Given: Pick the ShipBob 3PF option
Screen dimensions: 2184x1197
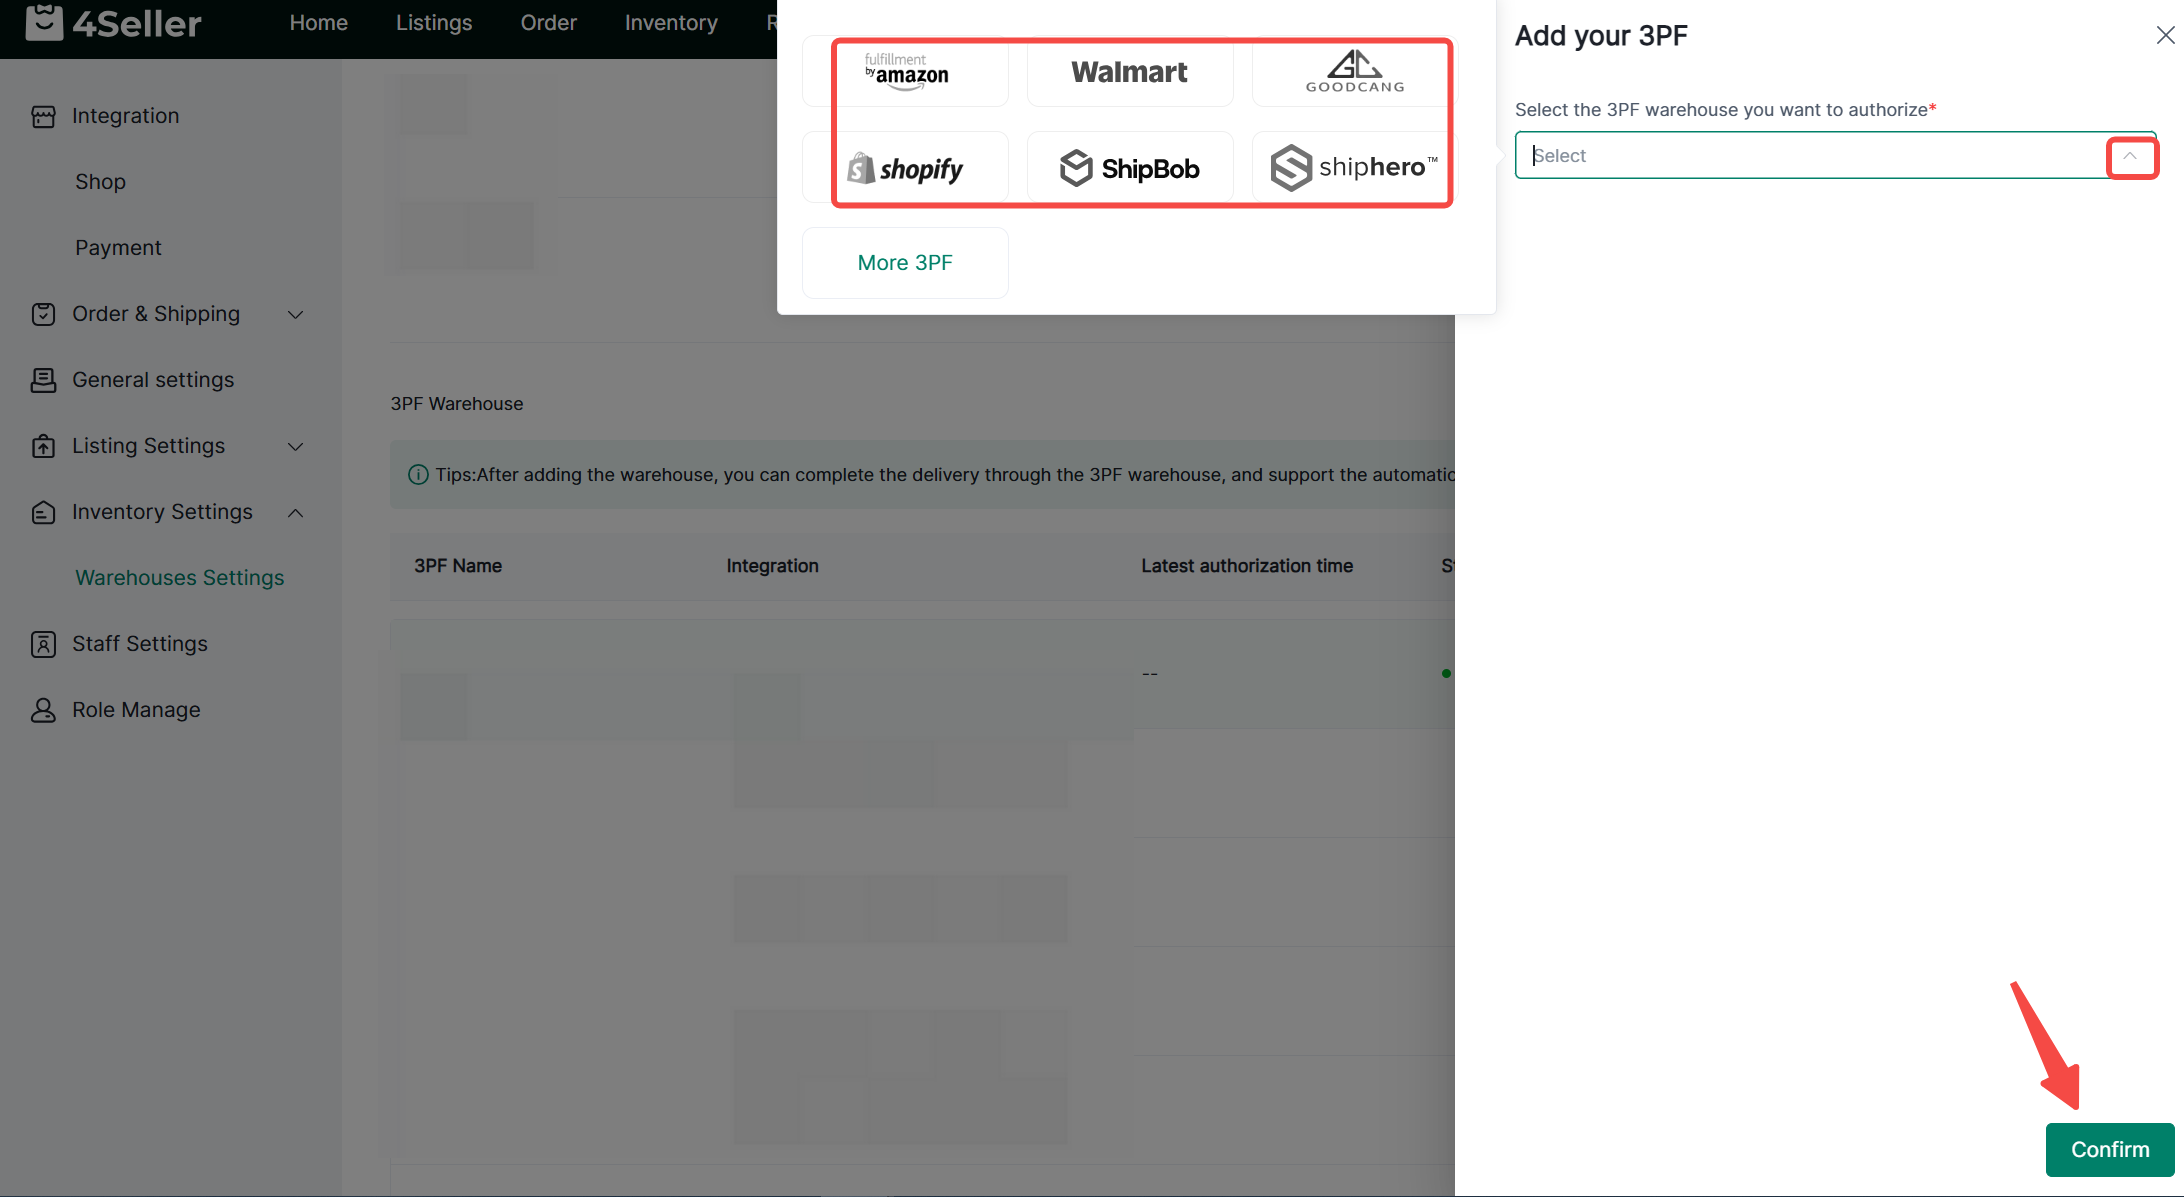Looking at the screenshot, I should (1130, 168).
